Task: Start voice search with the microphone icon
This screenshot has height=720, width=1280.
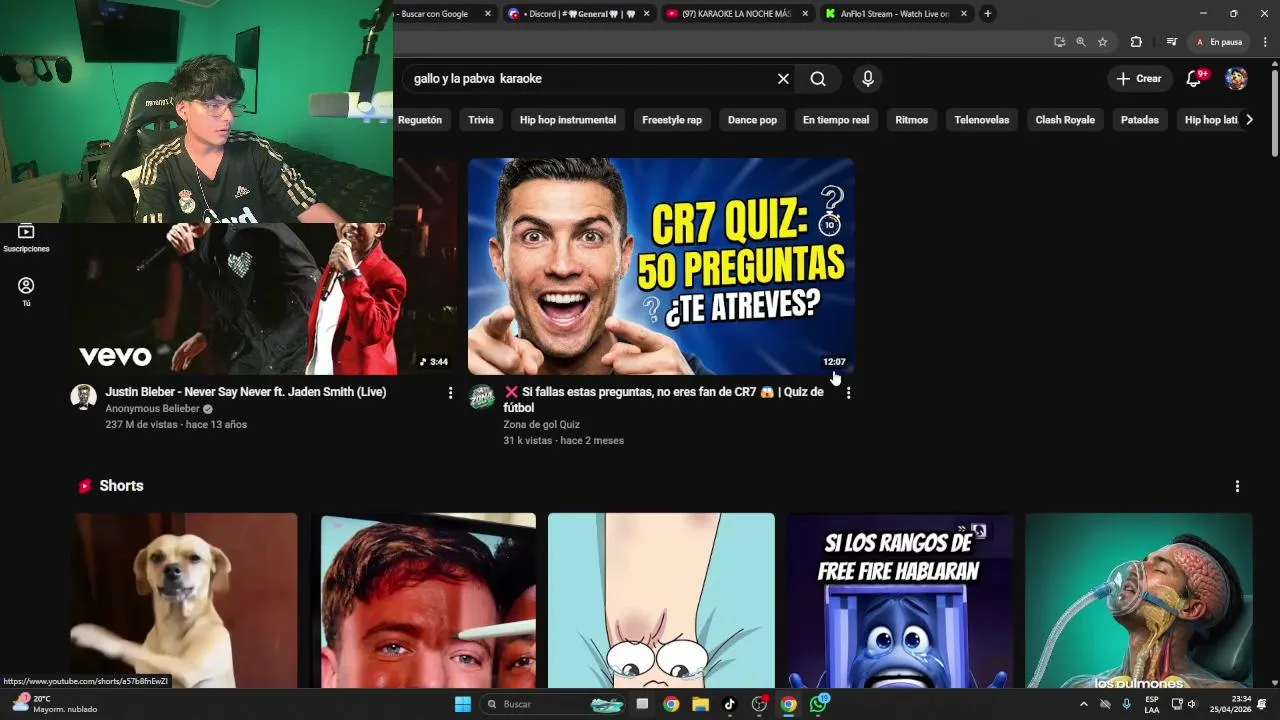Action: [867, 79]
